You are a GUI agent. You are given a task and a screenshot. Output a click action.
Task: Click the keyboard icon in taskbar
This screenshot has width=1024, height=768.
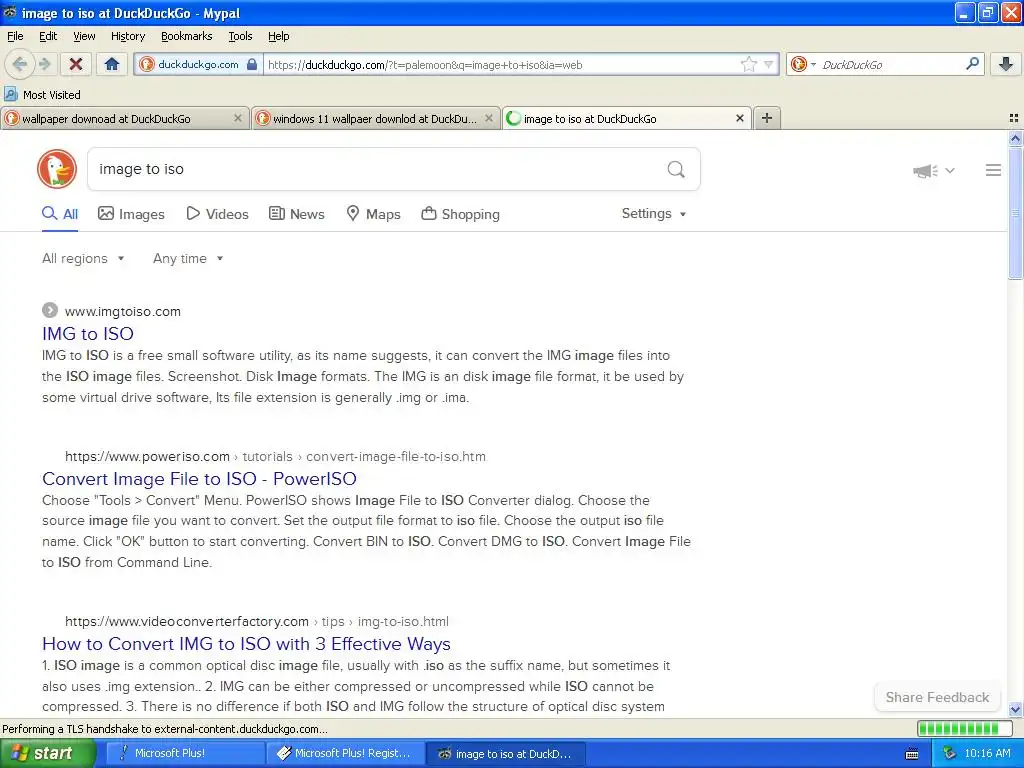pyautogui.click(x=912, y=754)
